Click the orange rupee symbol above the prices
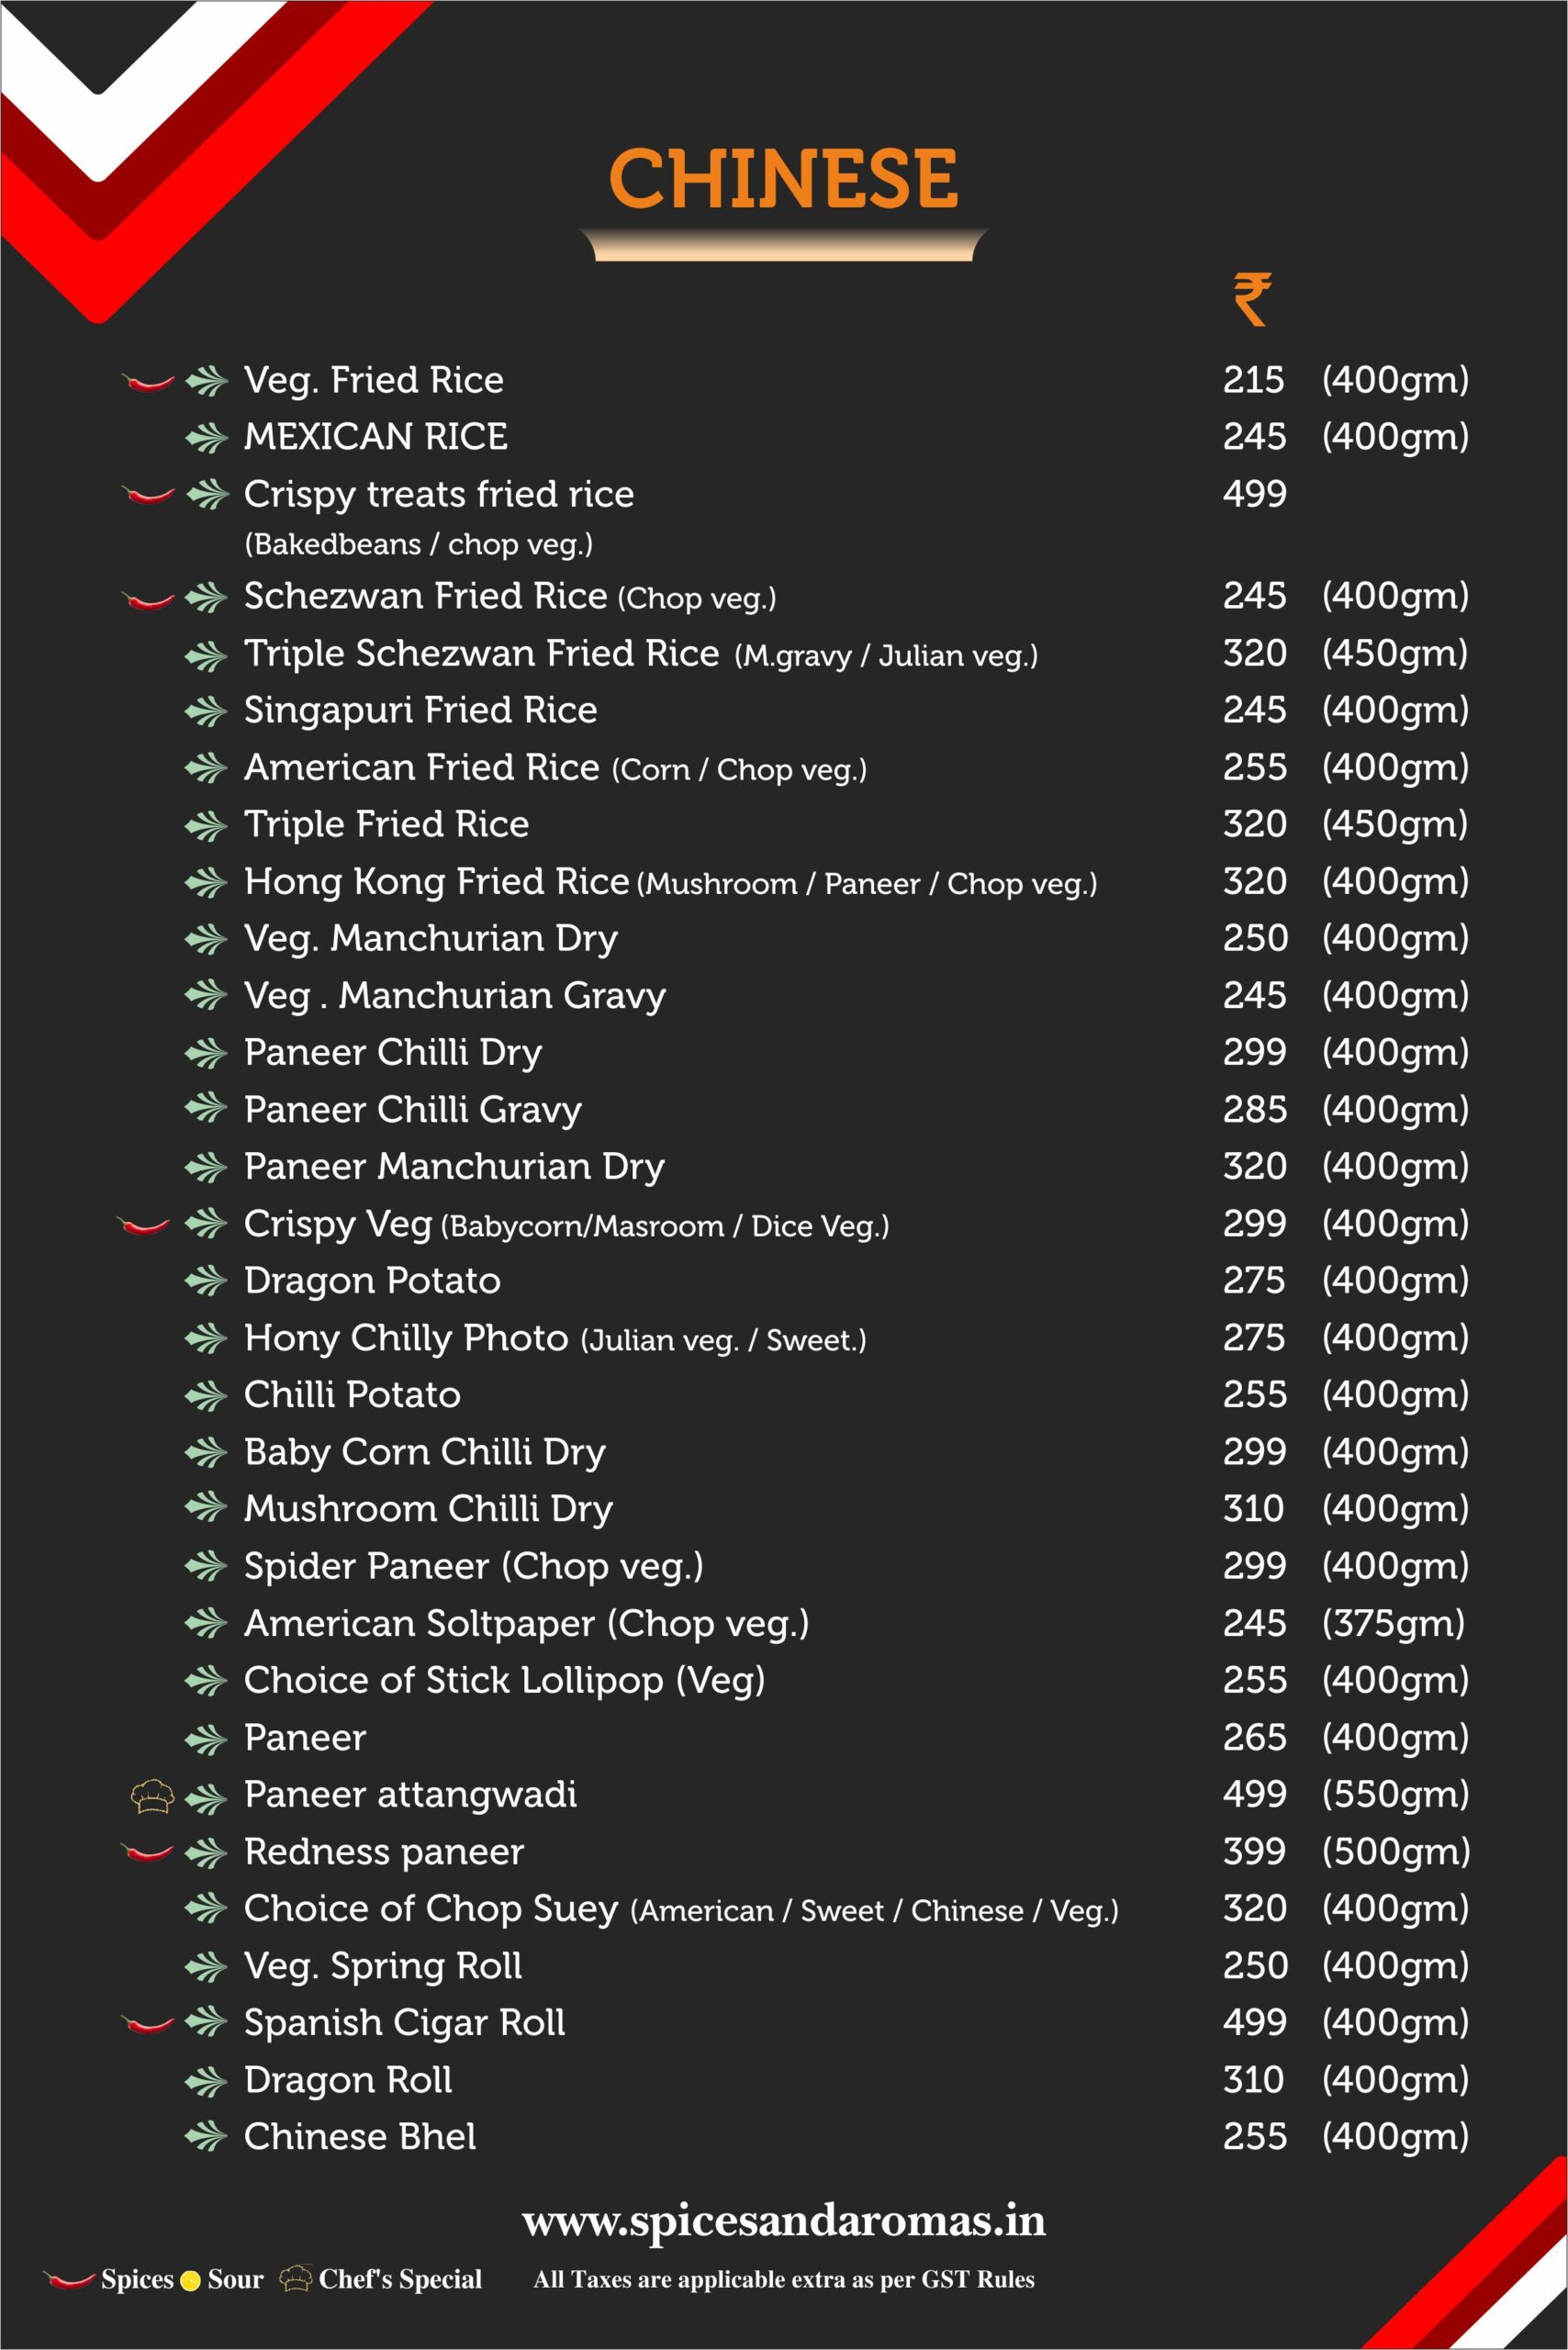 (1251, 299)
